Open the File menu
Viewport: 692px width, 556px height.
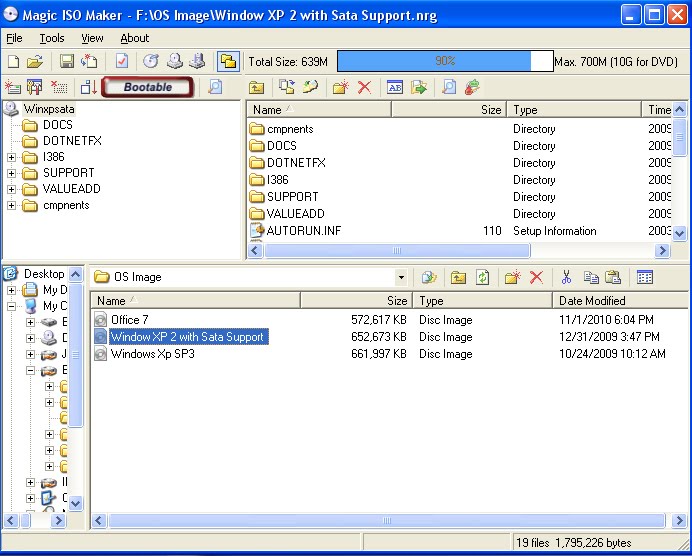(x=14, y=38)
